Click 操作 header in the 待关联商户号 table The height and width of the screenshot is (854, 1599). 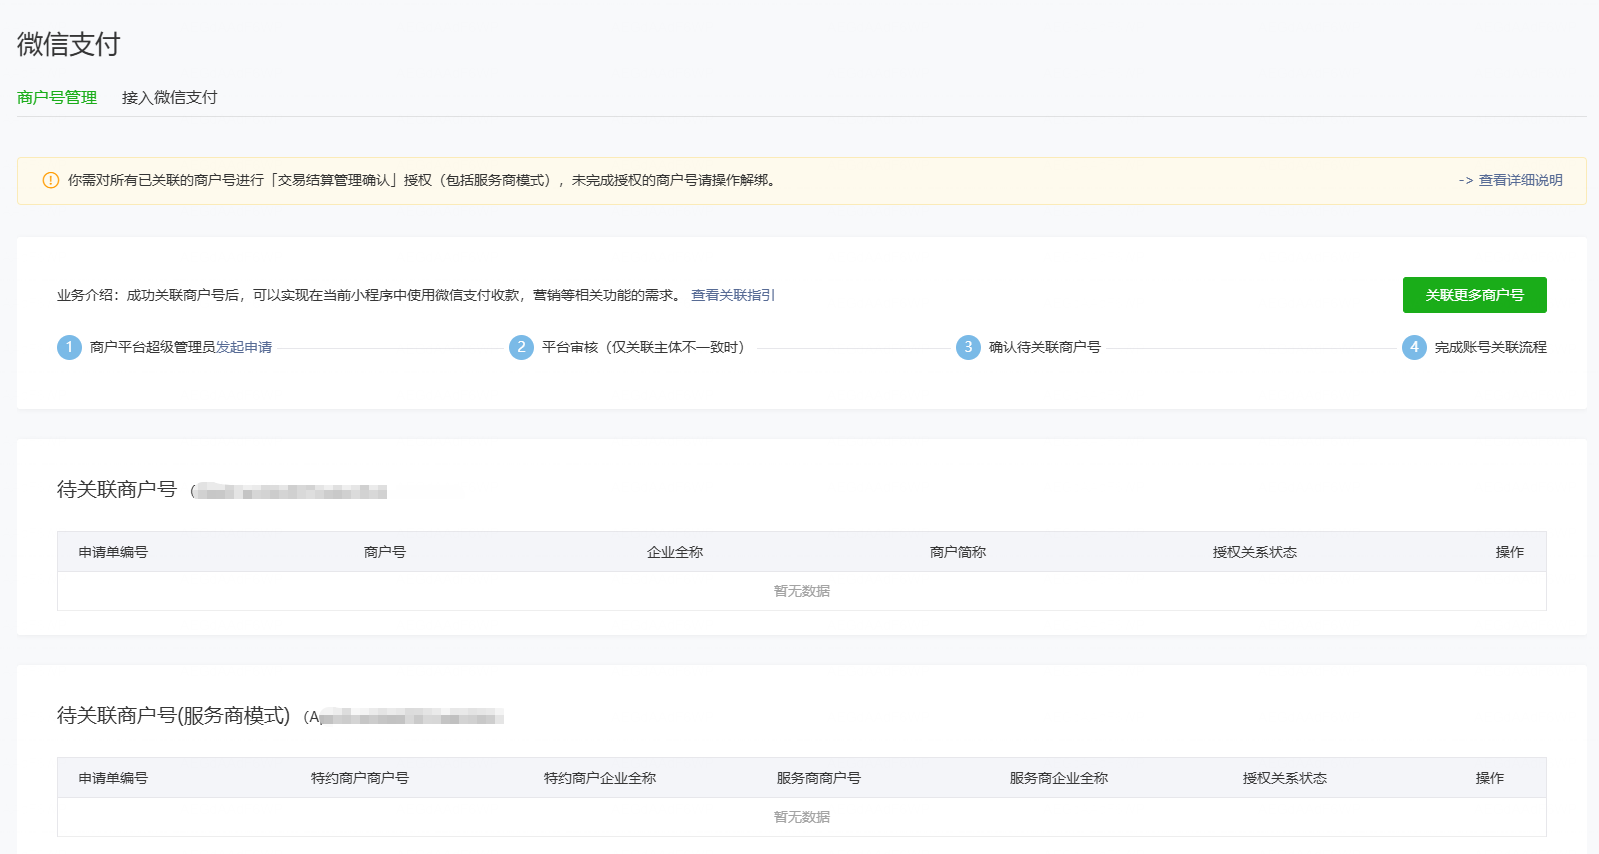tap(1510, 552)
